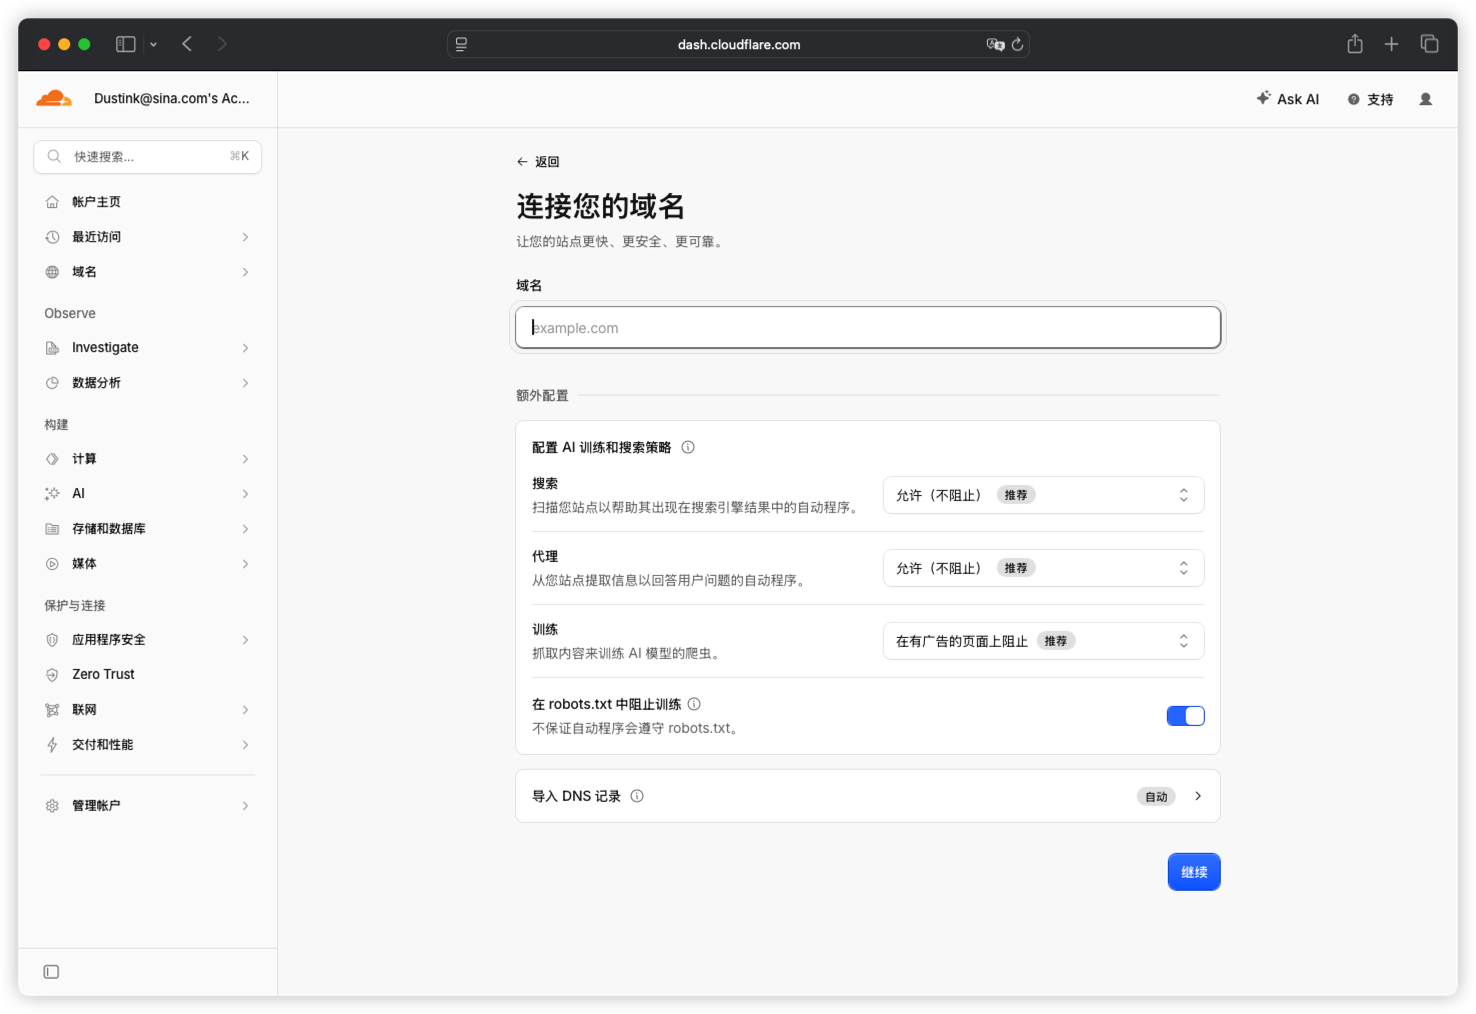This screenshot has height=1014, width=1476.
Task: Open 交付和性能 sidebar item
Action: [x=148, y=745]
